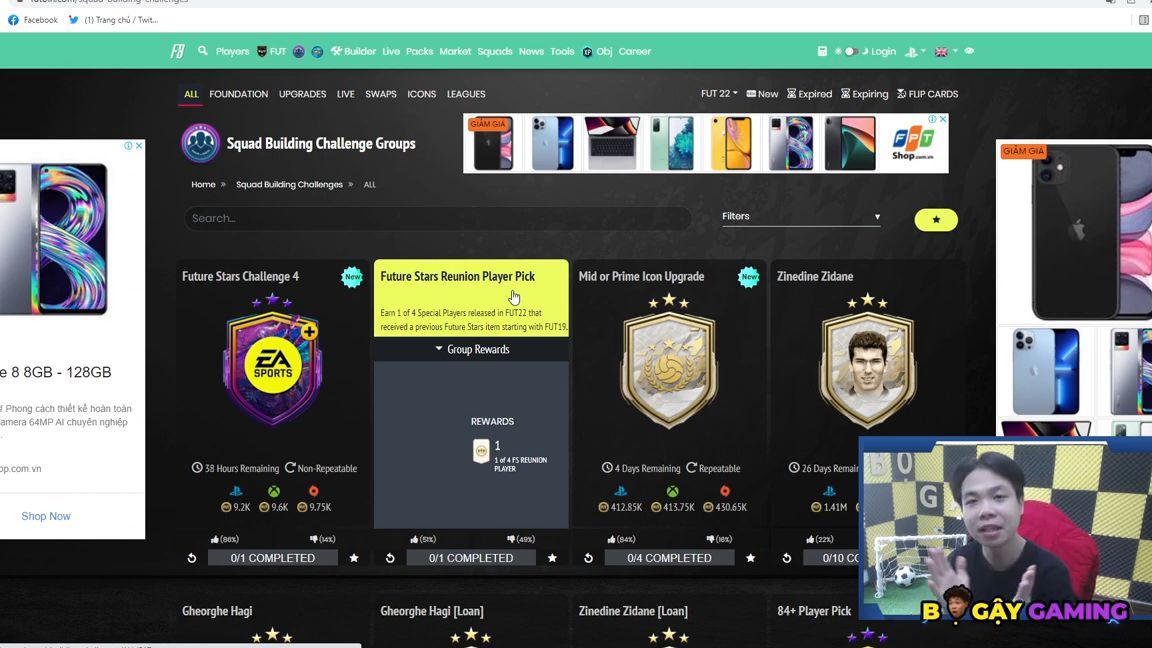Click Shop Now in the left ad

pos(46,516)
